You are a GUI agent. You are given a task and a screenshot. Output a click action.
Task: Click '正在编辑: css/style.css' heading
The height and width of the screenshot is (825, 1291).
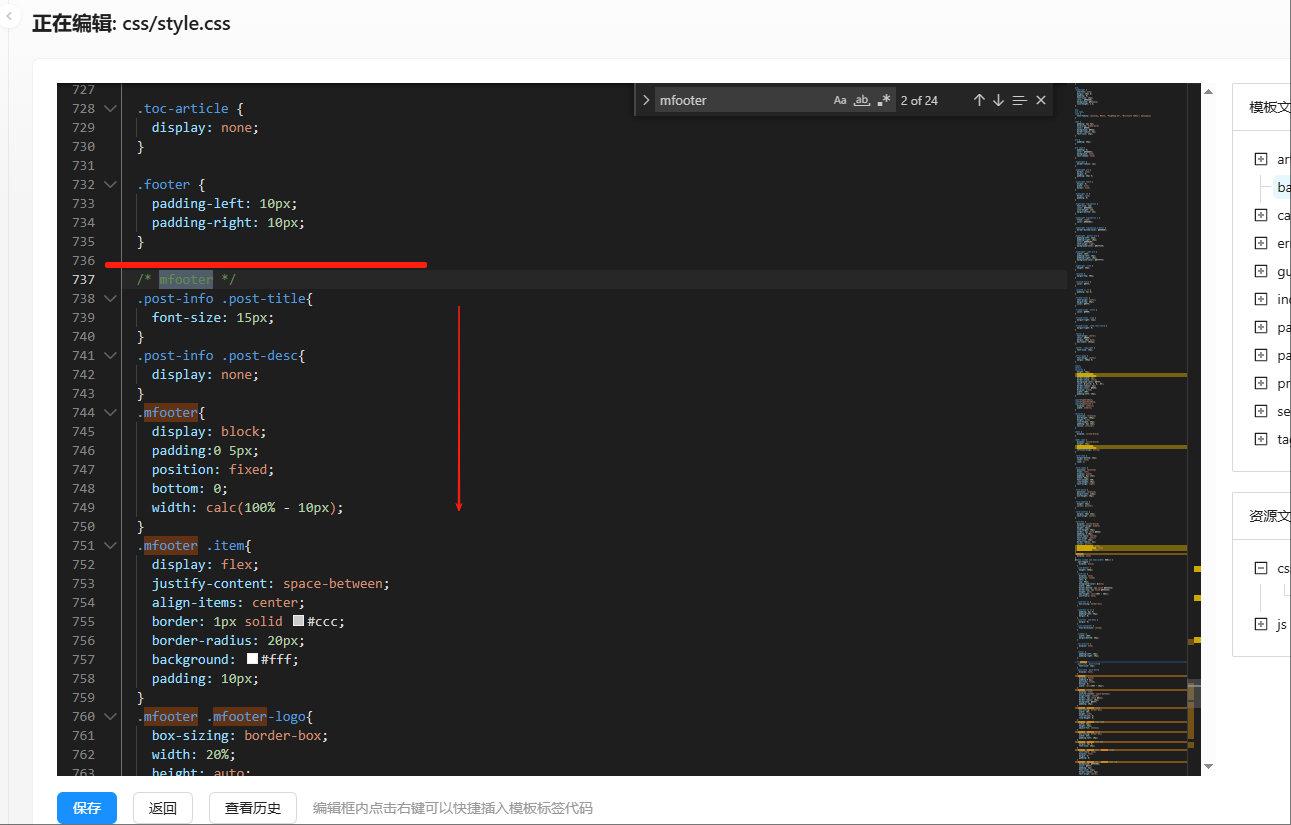click(131, 23)
